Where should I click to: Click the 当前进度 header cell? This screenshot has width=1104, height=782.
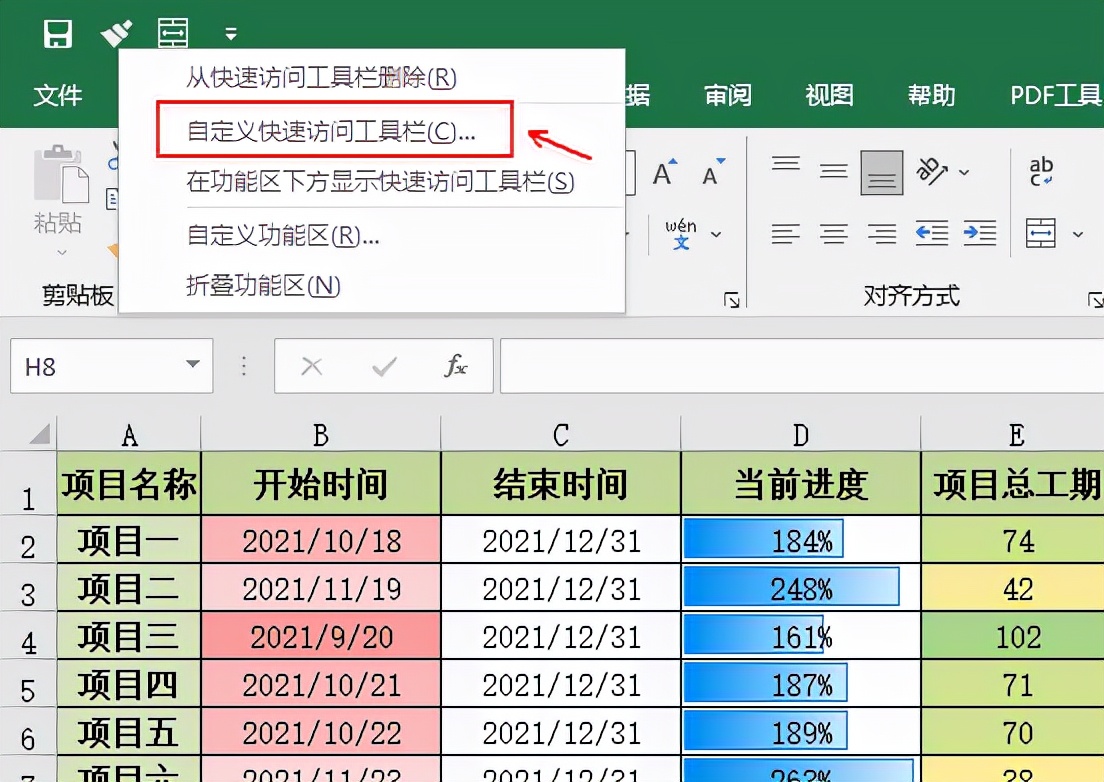click(x=801, y=484)
